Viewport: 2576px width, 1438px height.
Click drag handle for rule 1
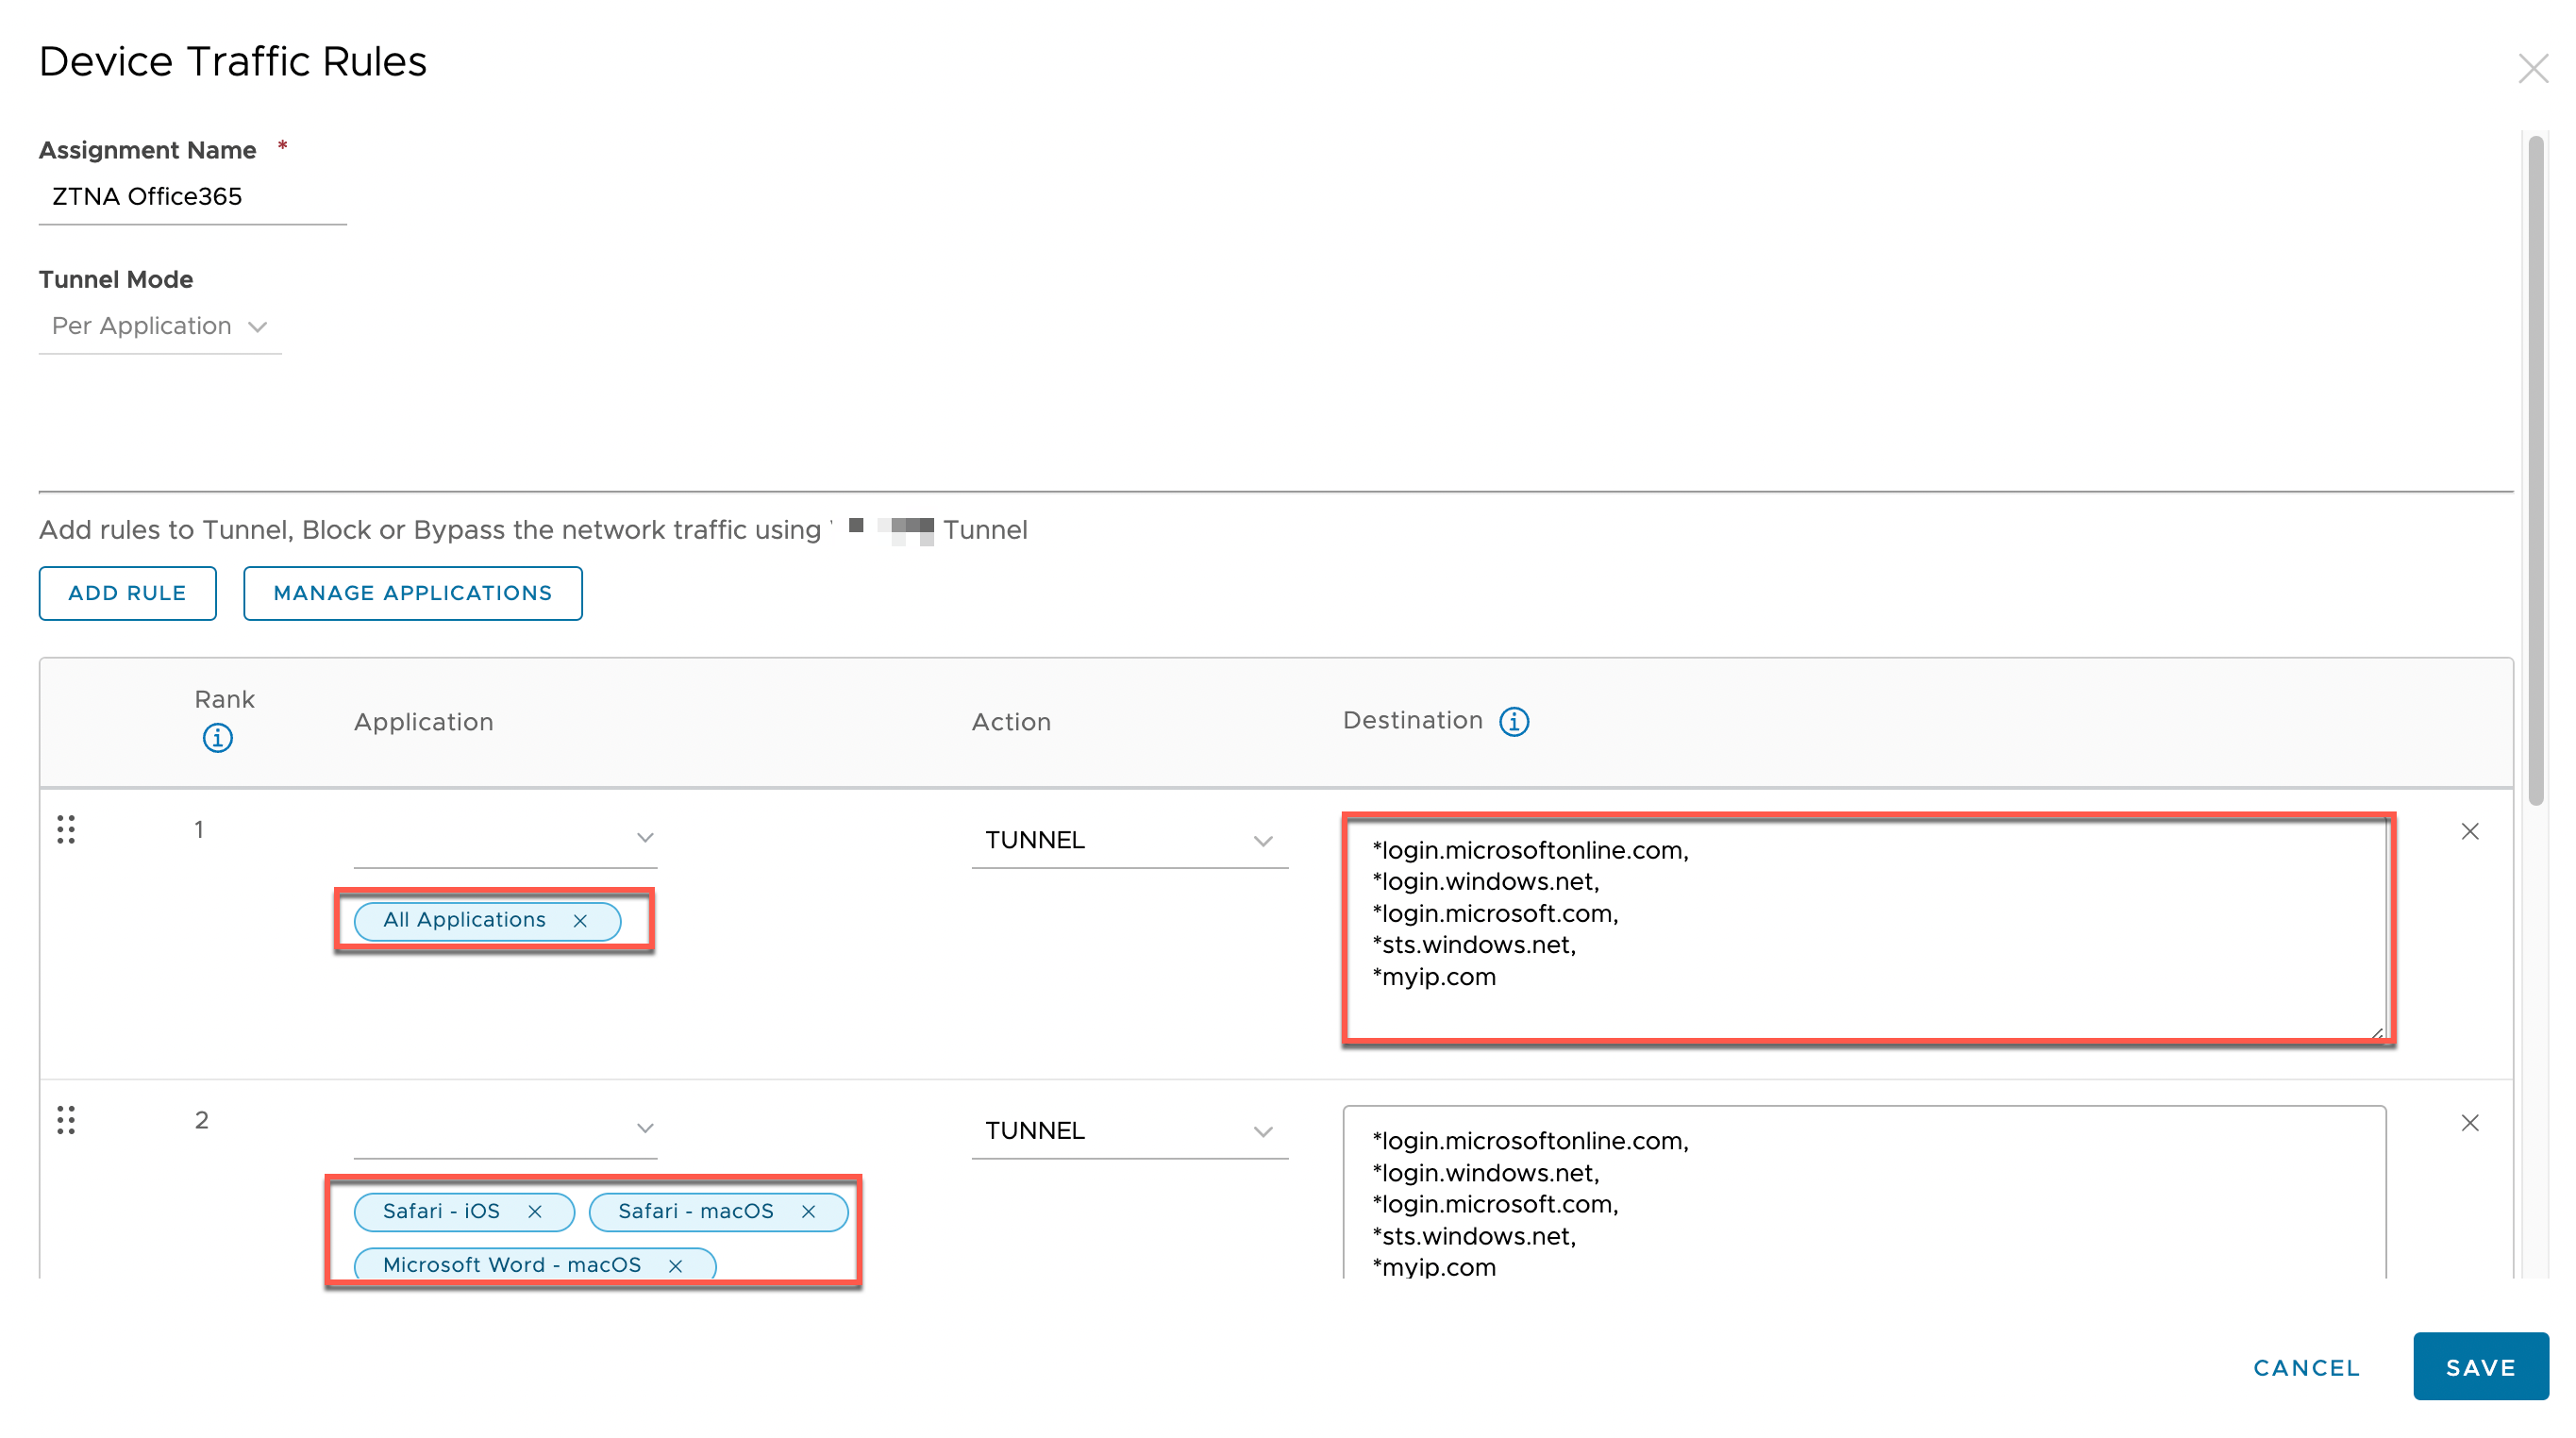[x=66, y=829]
